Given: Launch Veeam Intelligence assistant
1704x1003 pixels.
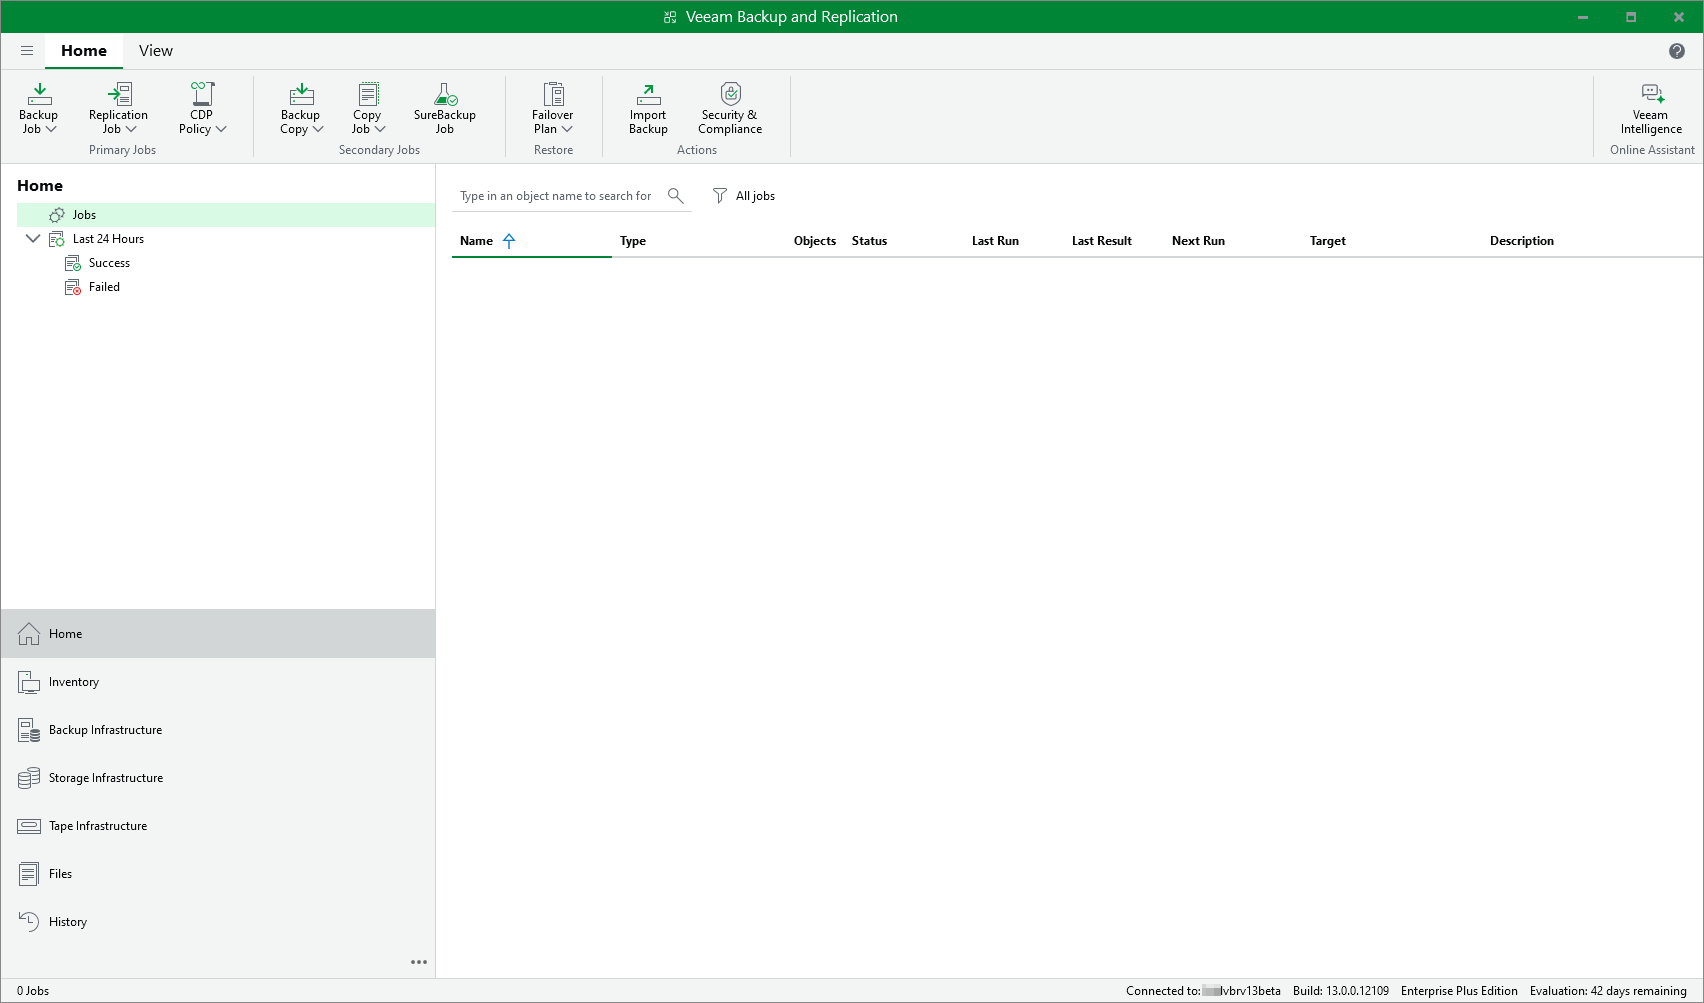Looking at the screenshot, I should coord(1651,108).
